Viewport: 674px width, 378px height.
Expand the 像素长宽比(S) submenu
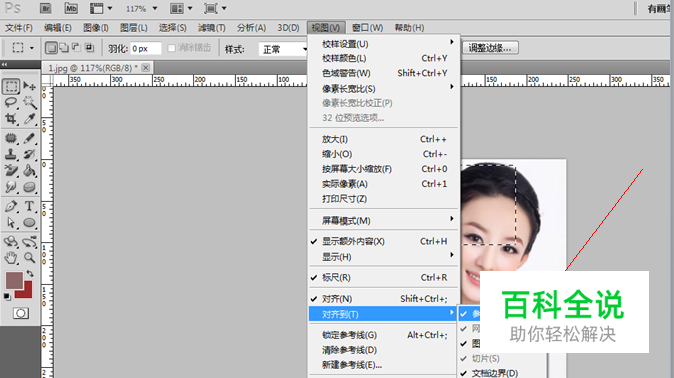point(384,89)
